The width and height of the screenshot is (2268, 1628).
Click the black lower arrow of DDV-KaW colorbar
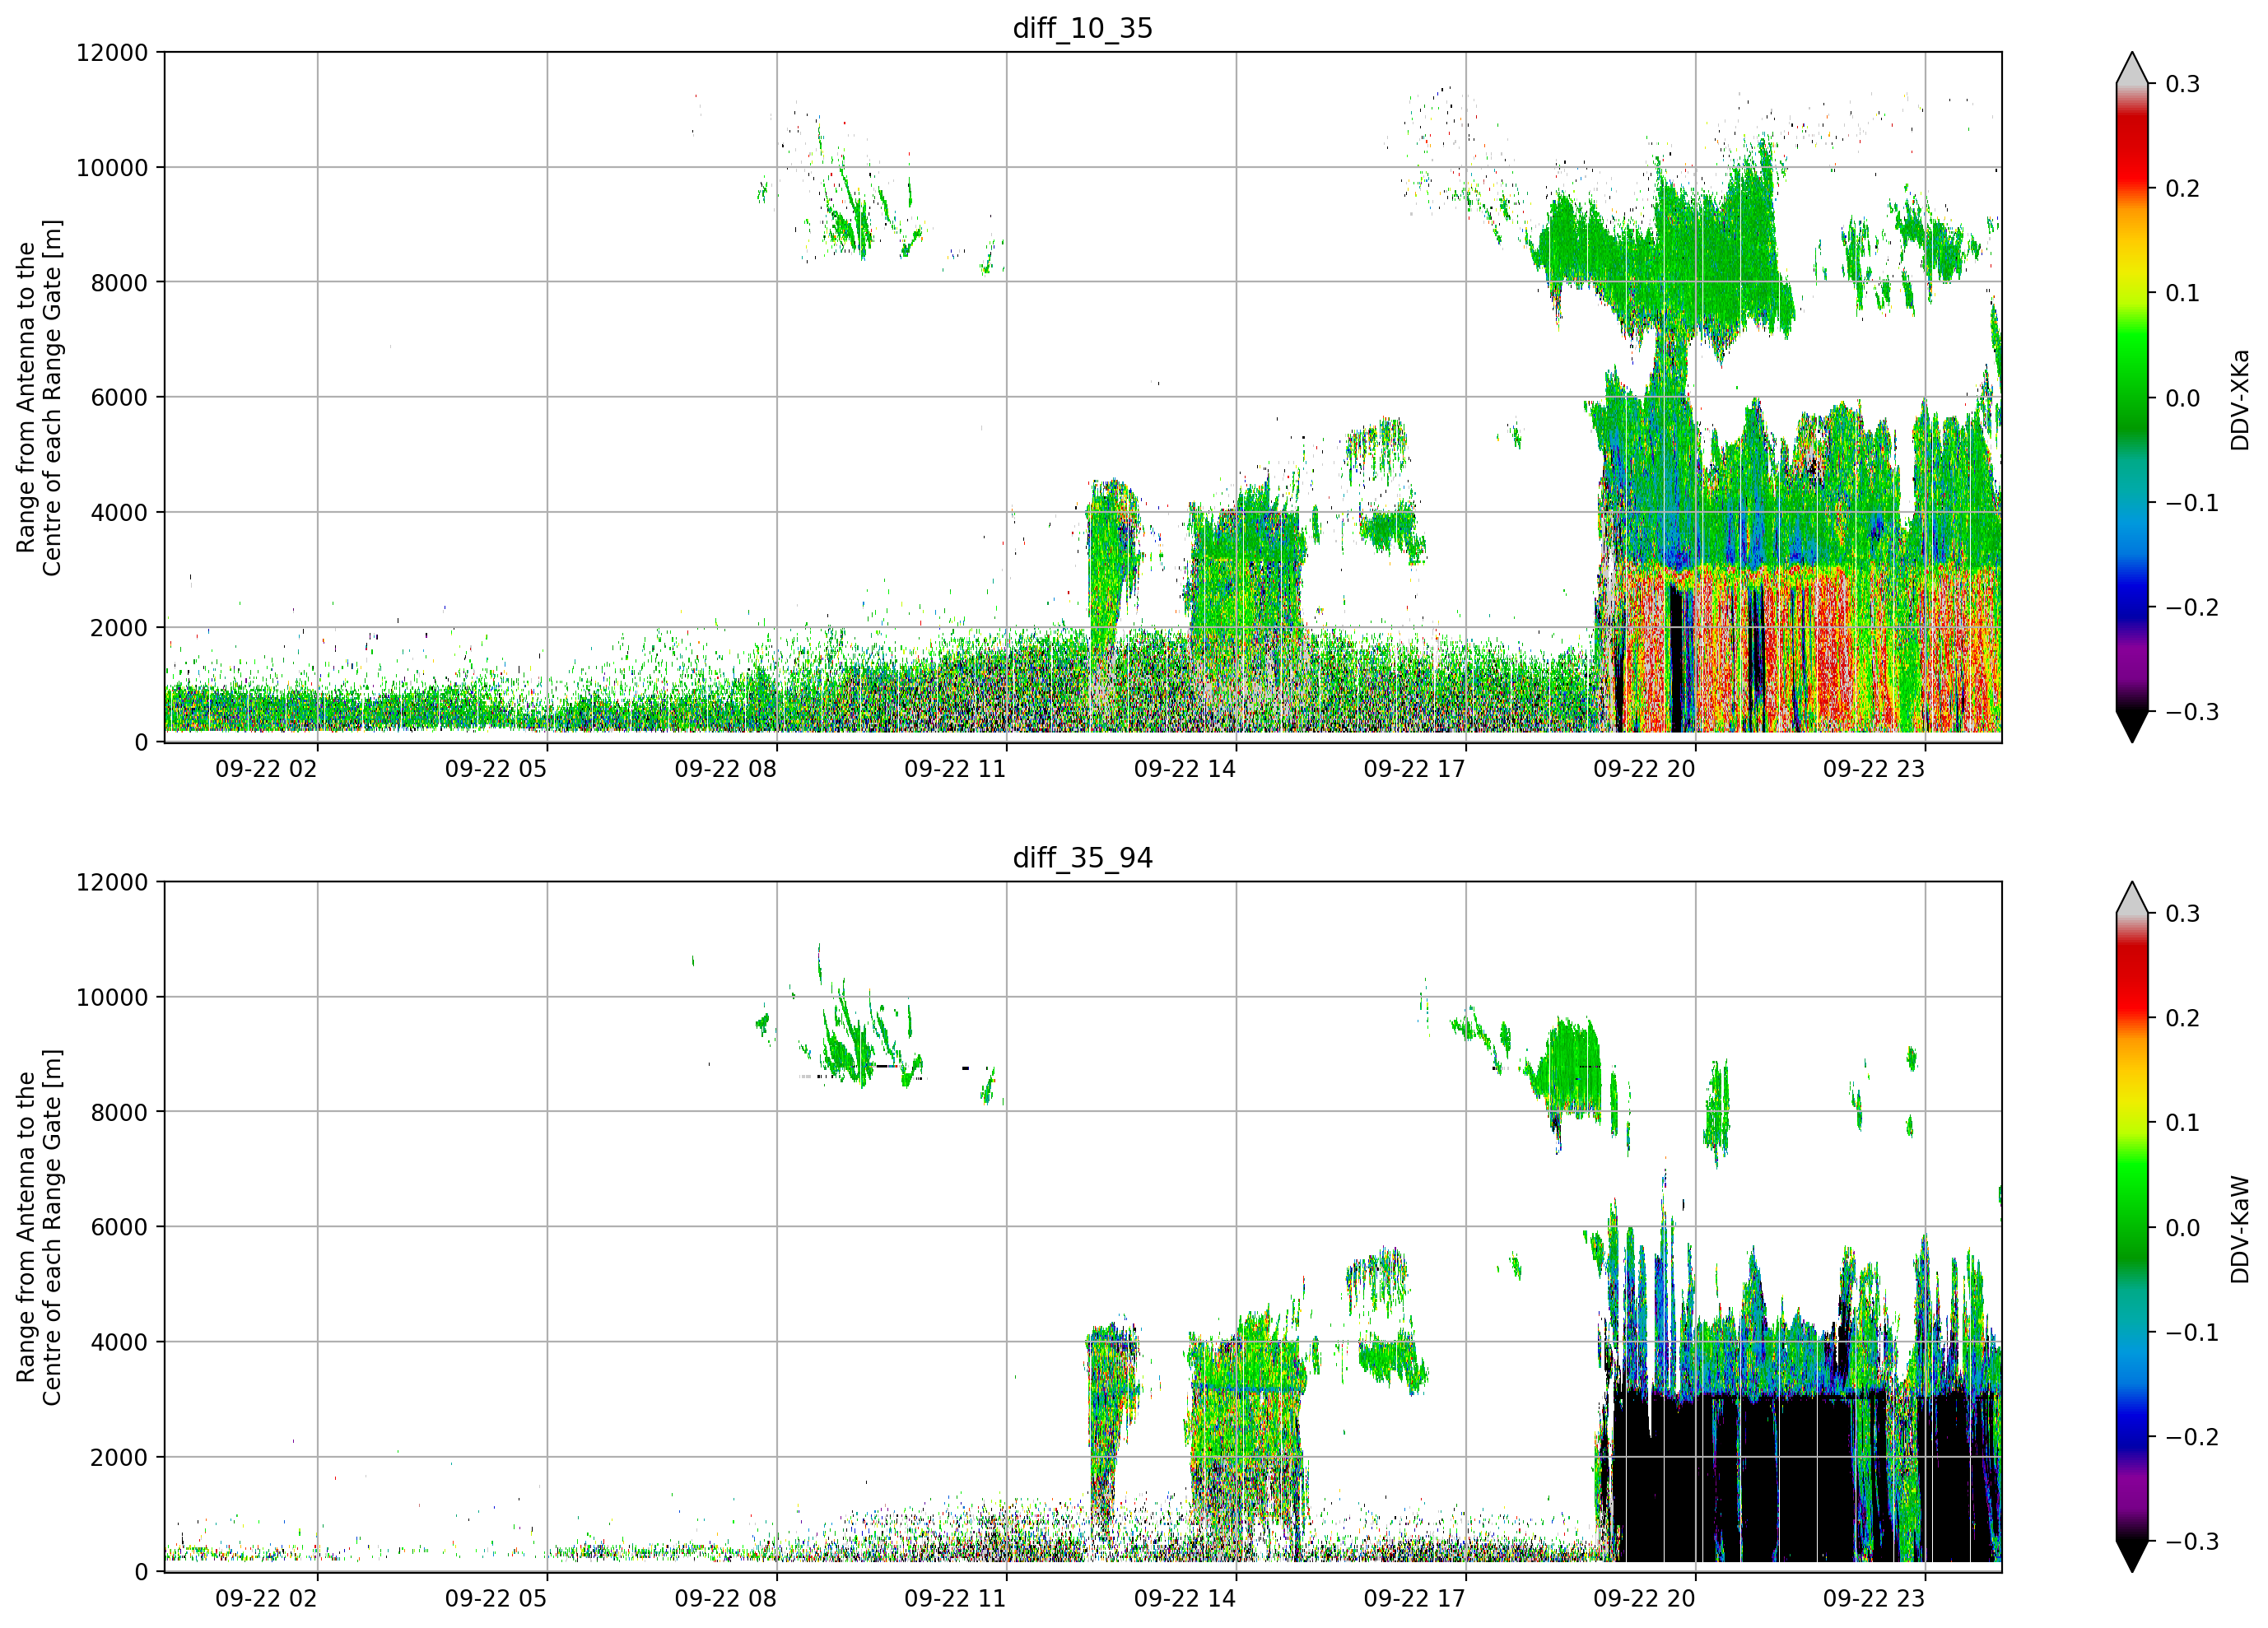(2132, 1557)
